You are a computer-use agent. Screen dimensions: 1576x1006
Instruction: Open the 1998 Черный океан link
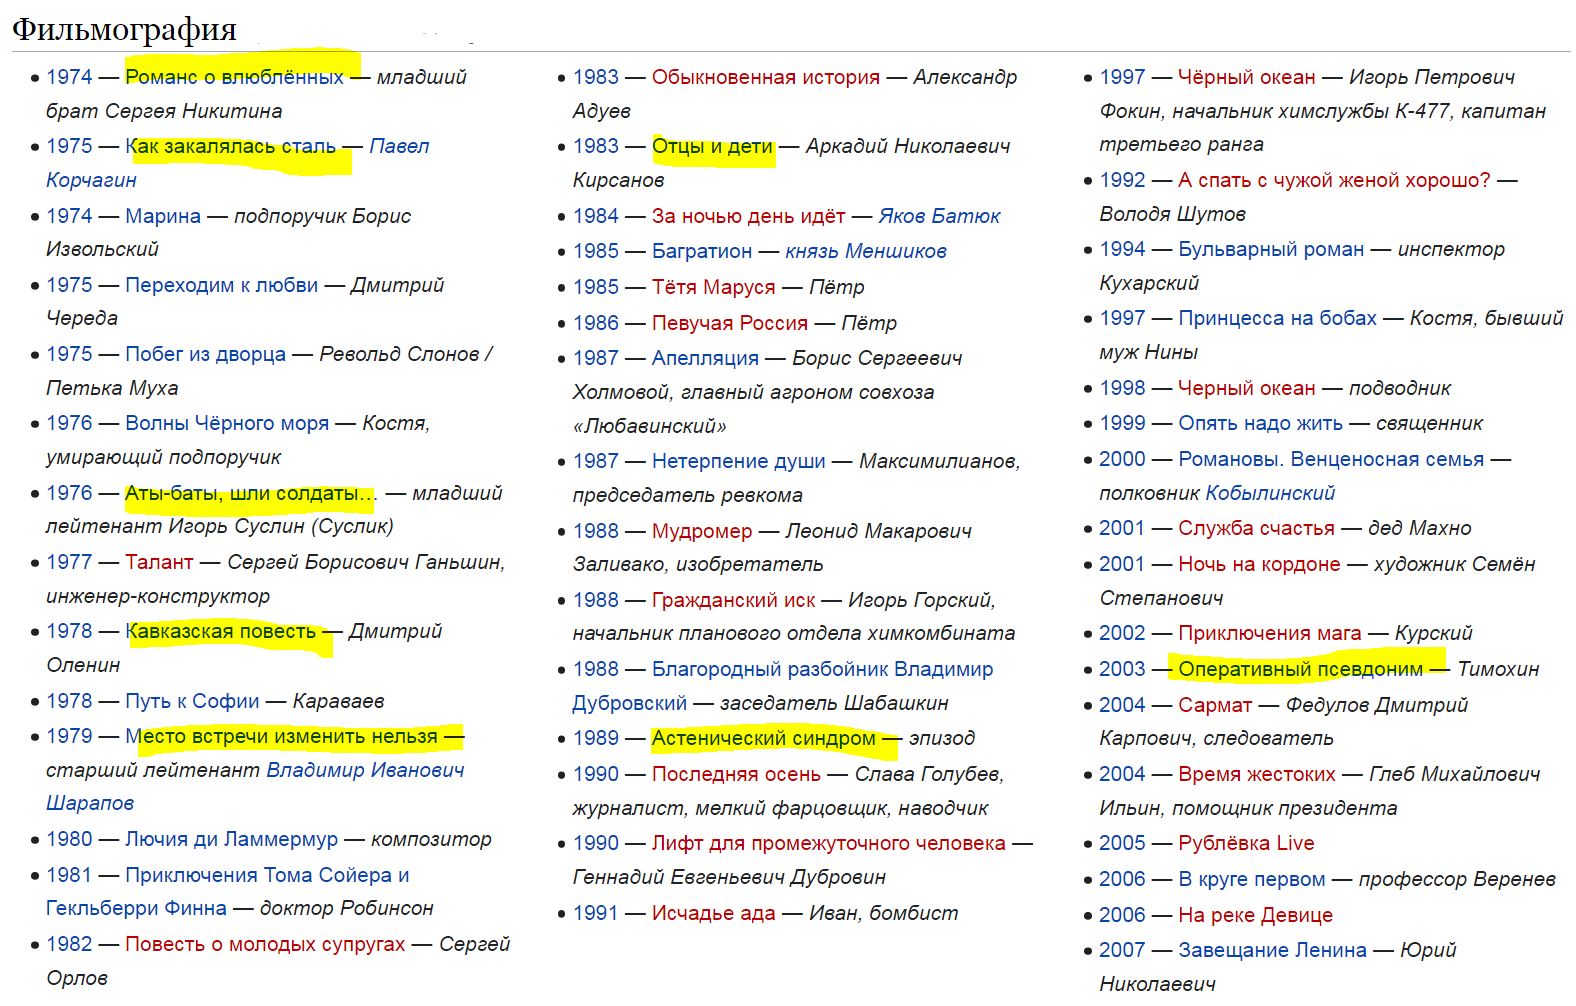click(x=1247, y=388)
